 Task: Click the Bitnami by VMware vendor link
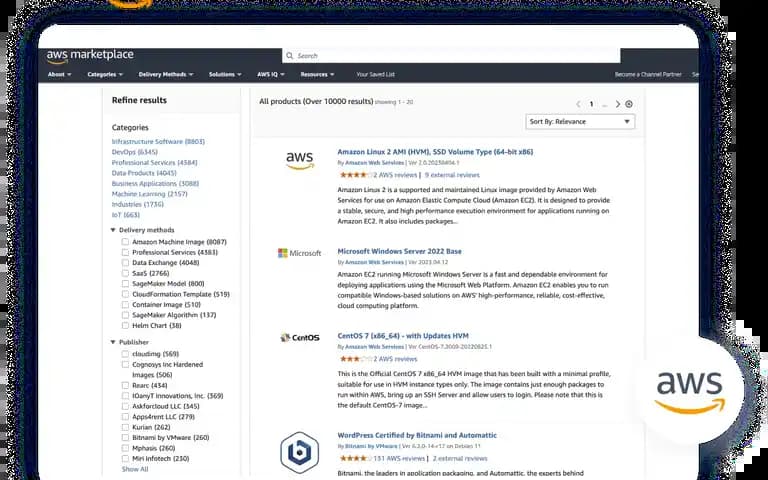(x=371, y=446)
